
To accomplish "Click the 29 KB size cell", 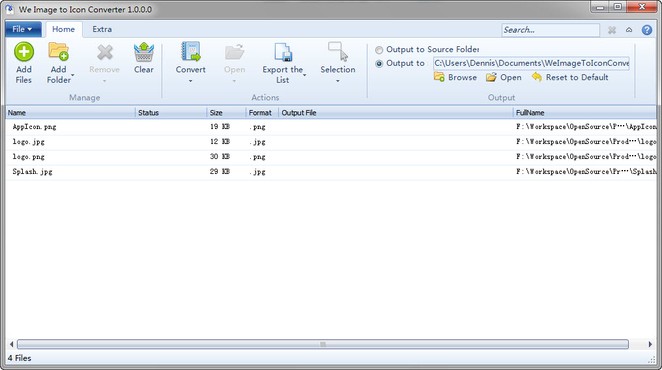I will [220, 172].
